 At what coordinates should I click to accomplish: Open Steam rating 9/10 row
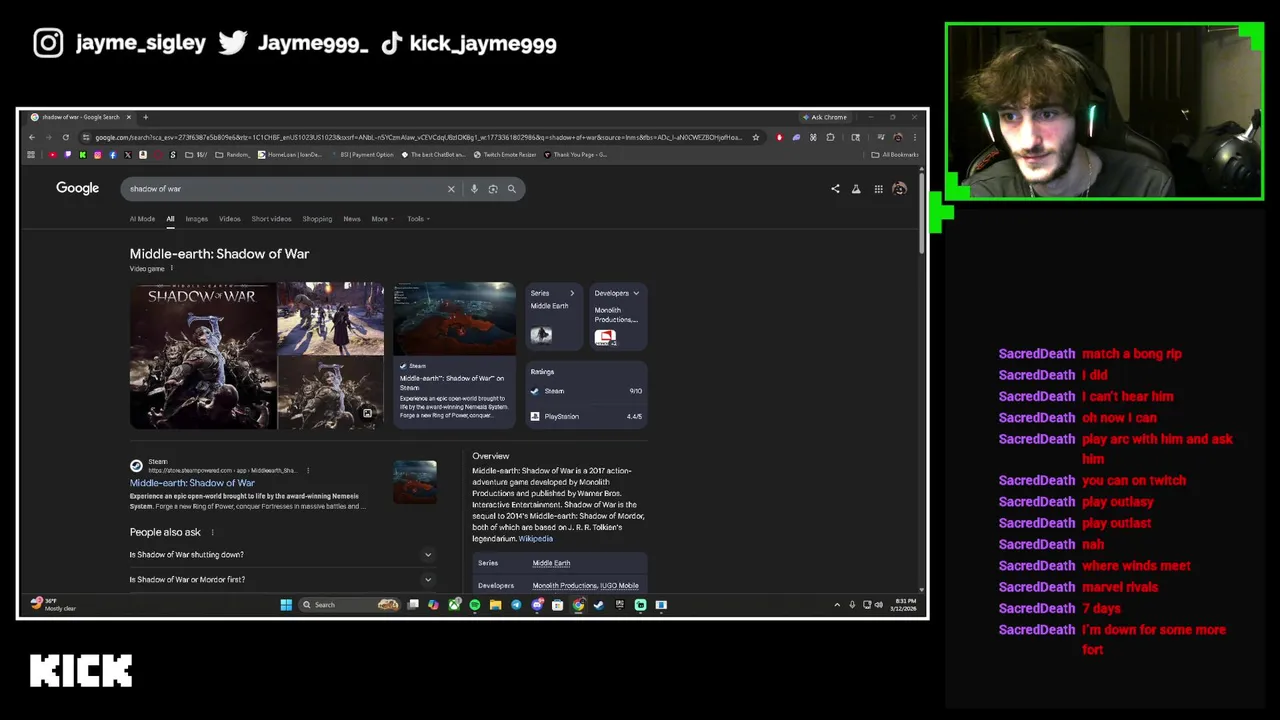pyautogui.click(x=587, y=391)
